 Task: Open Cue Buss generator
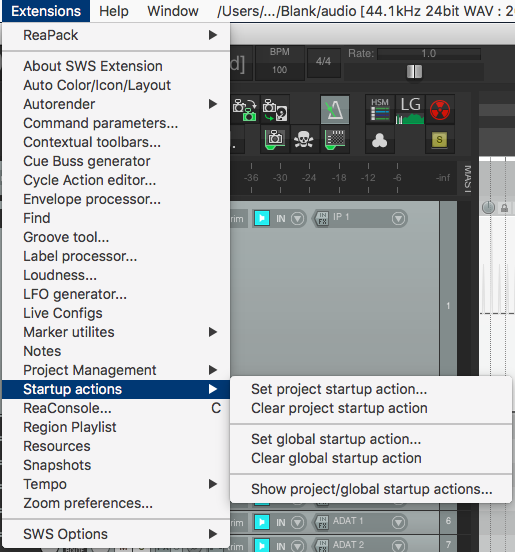116,161
